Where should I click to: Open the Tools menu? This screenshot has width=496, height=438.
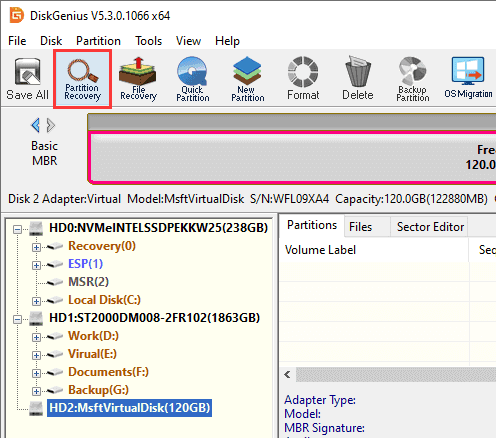[148, 41]
